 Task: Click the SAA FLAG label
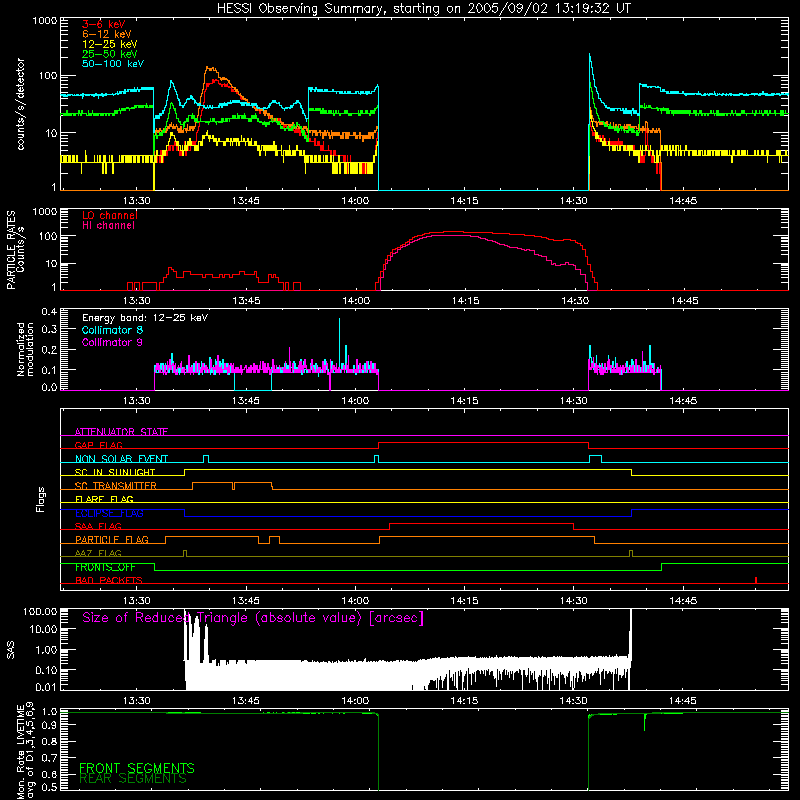[x=98, y=526]
